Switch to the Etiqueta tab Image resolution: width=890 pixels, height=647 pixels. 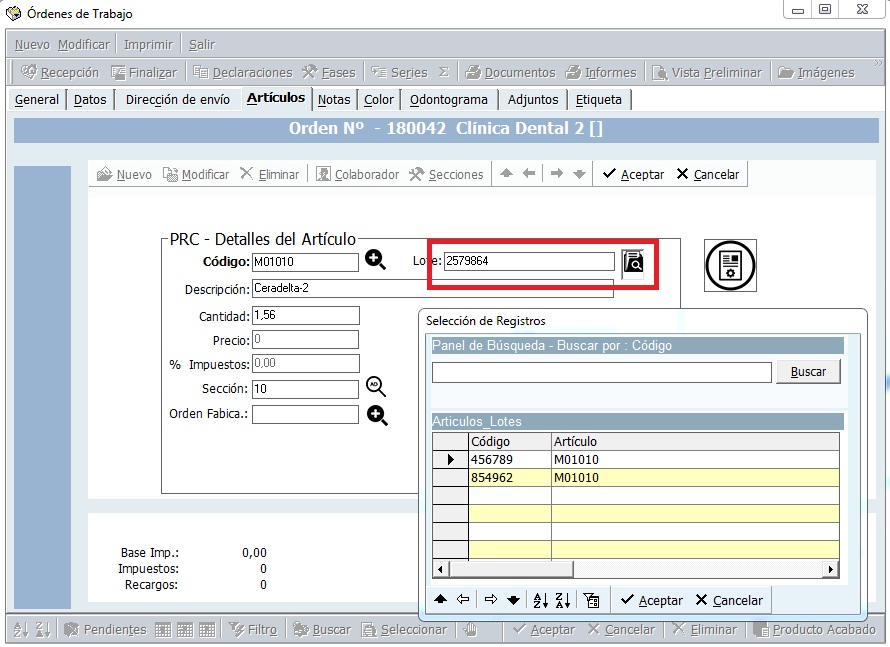pyautogui.click(x=599, y=98)
